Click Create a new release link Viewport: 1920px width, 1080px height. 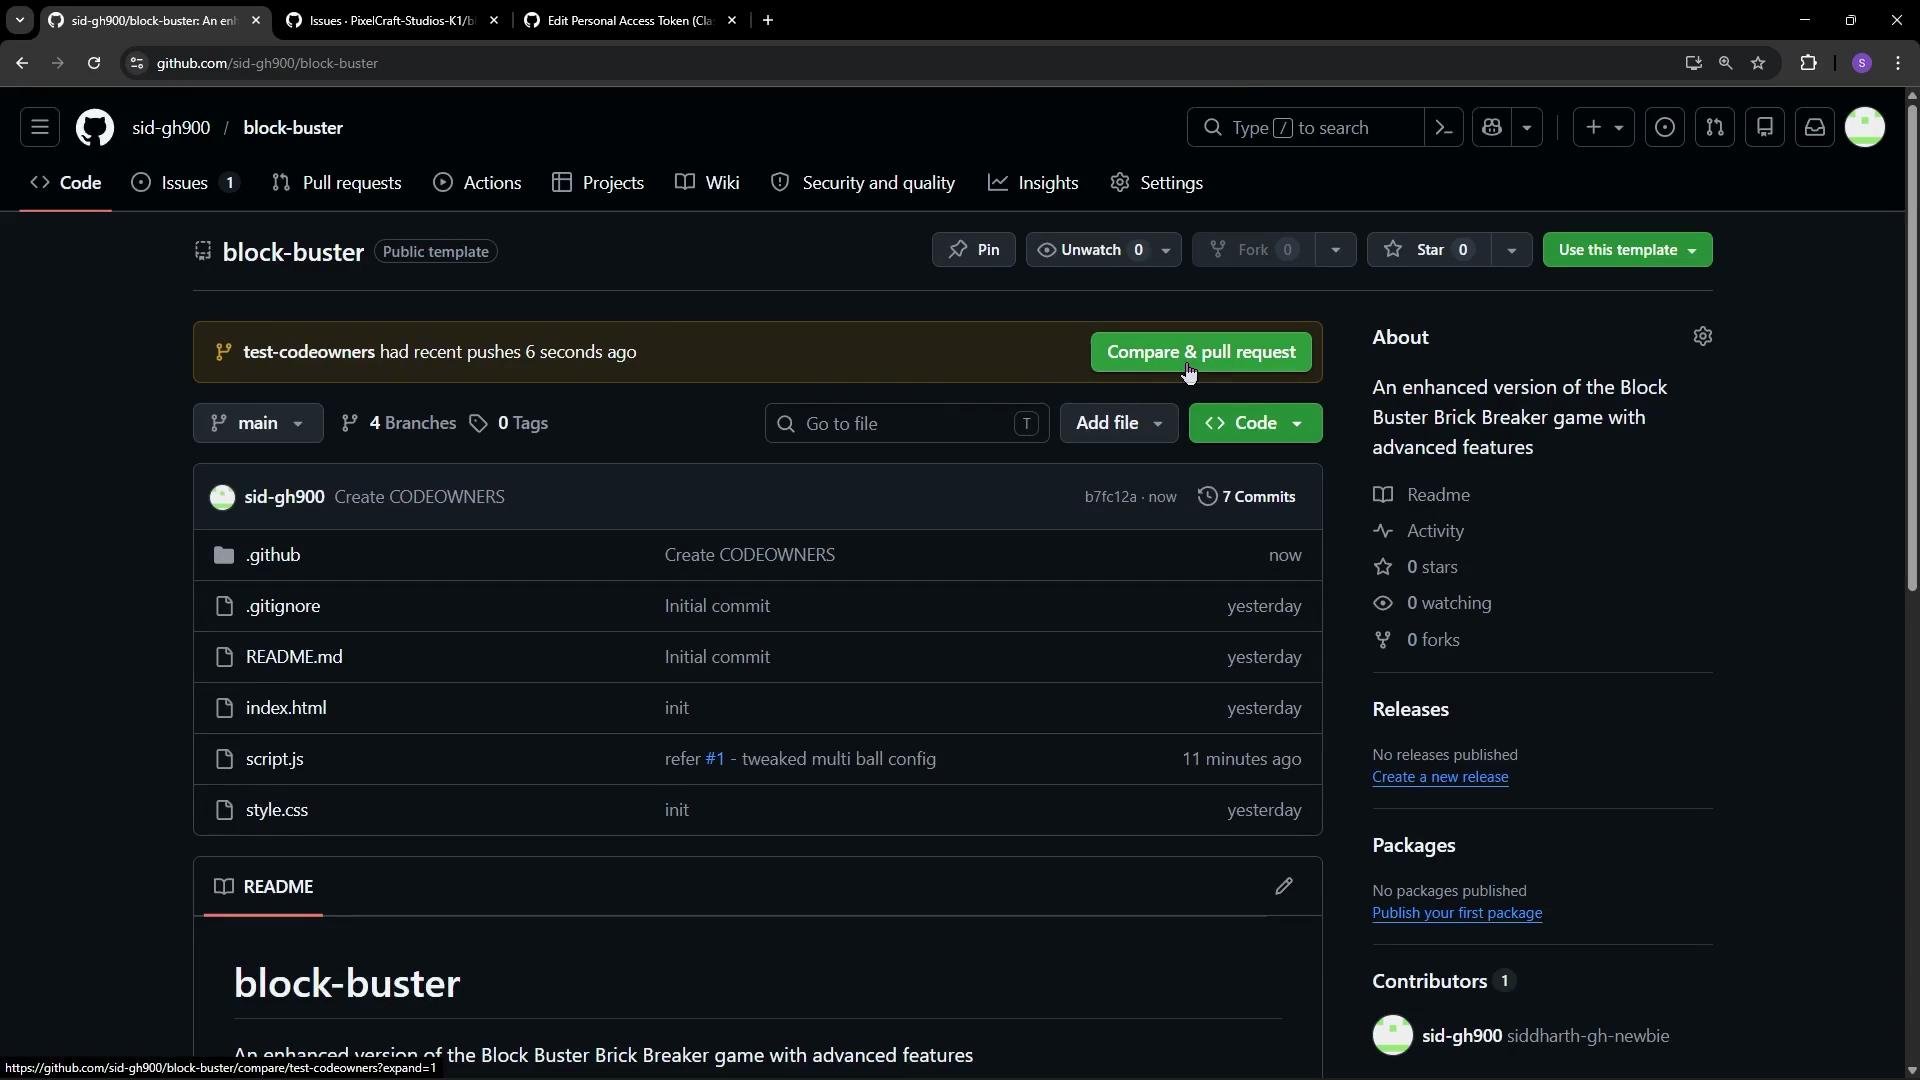pos(1440,777)
